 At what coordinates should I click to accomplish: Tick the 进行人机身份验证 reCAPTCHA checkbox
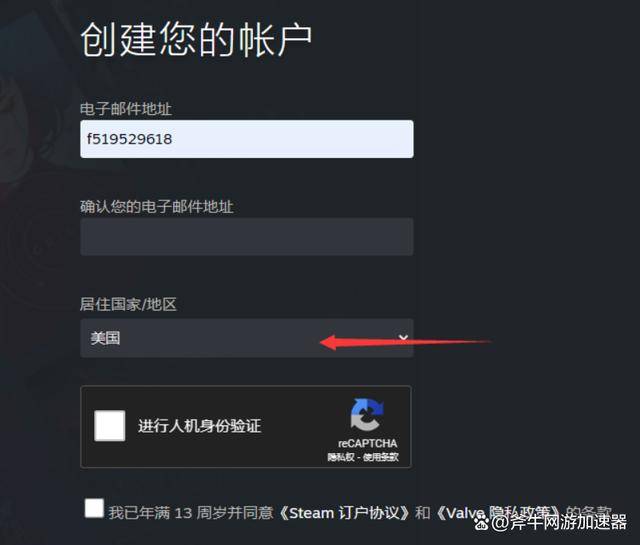(x=109, y=426)
